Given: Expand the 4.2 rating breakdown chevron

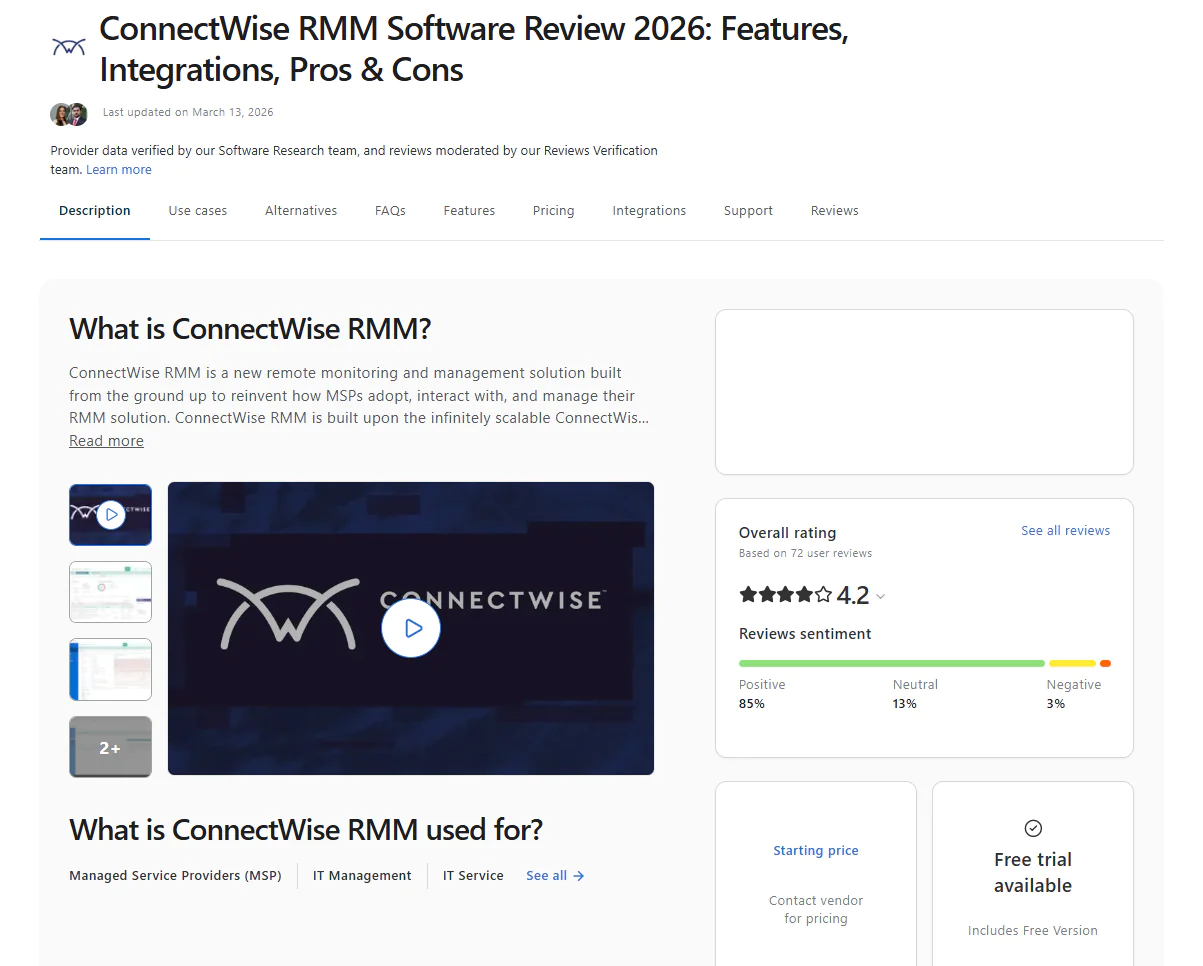Looking at the screenshot, I should [880, 597].
